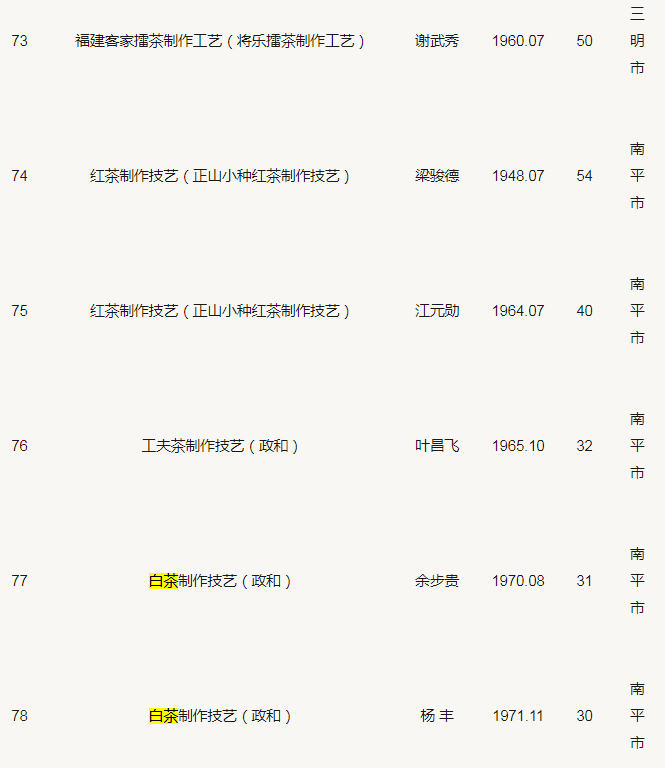
Task: Click birth date 1965.10
Action: point(518,446)
